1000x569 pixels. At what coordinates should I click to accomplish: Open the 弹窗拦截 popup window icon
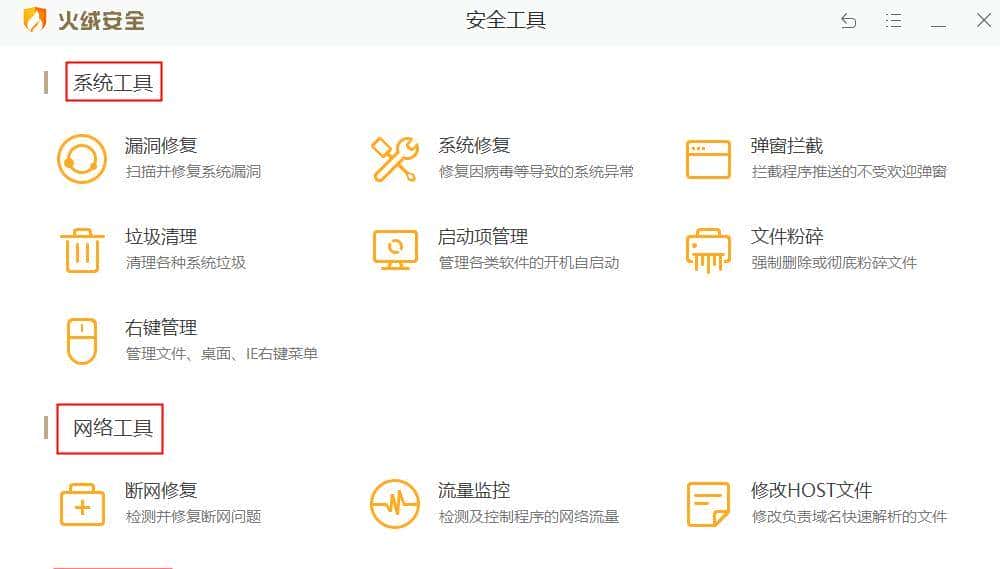(x=708, y=159)
